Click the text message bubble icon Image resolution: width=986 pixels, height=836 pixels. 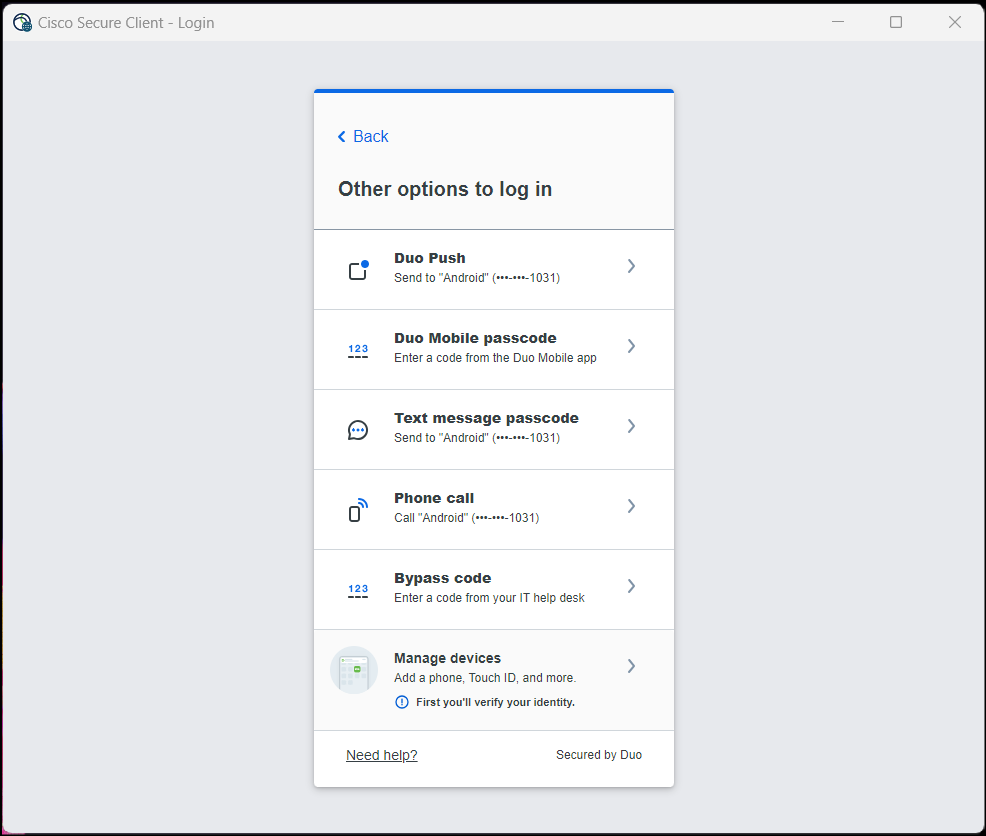pos(358,430)
